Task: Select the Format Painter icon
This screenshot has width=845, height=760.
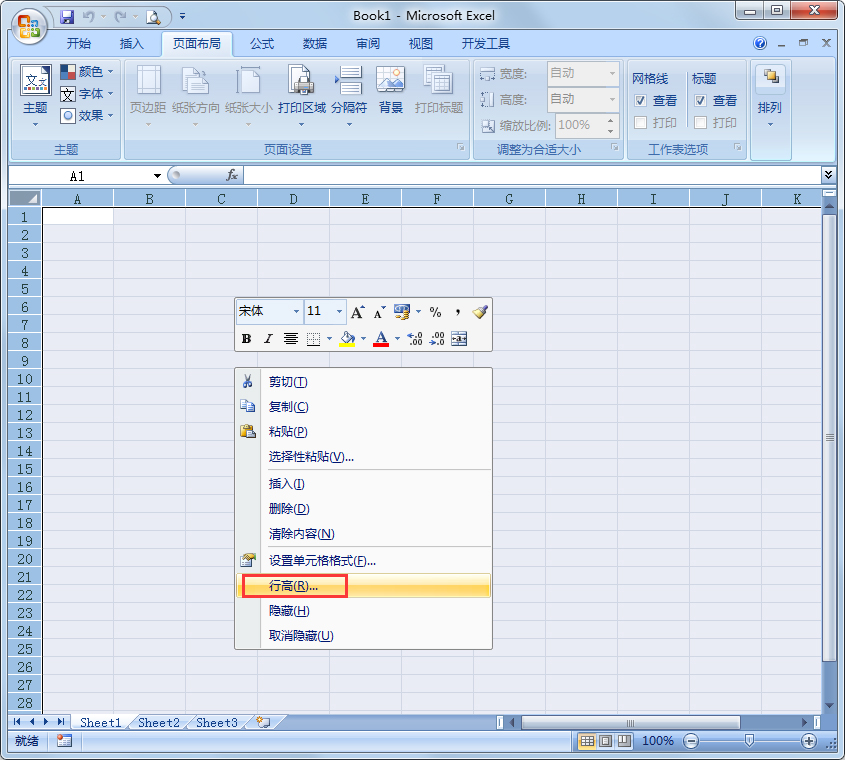Action: (478, 313)
